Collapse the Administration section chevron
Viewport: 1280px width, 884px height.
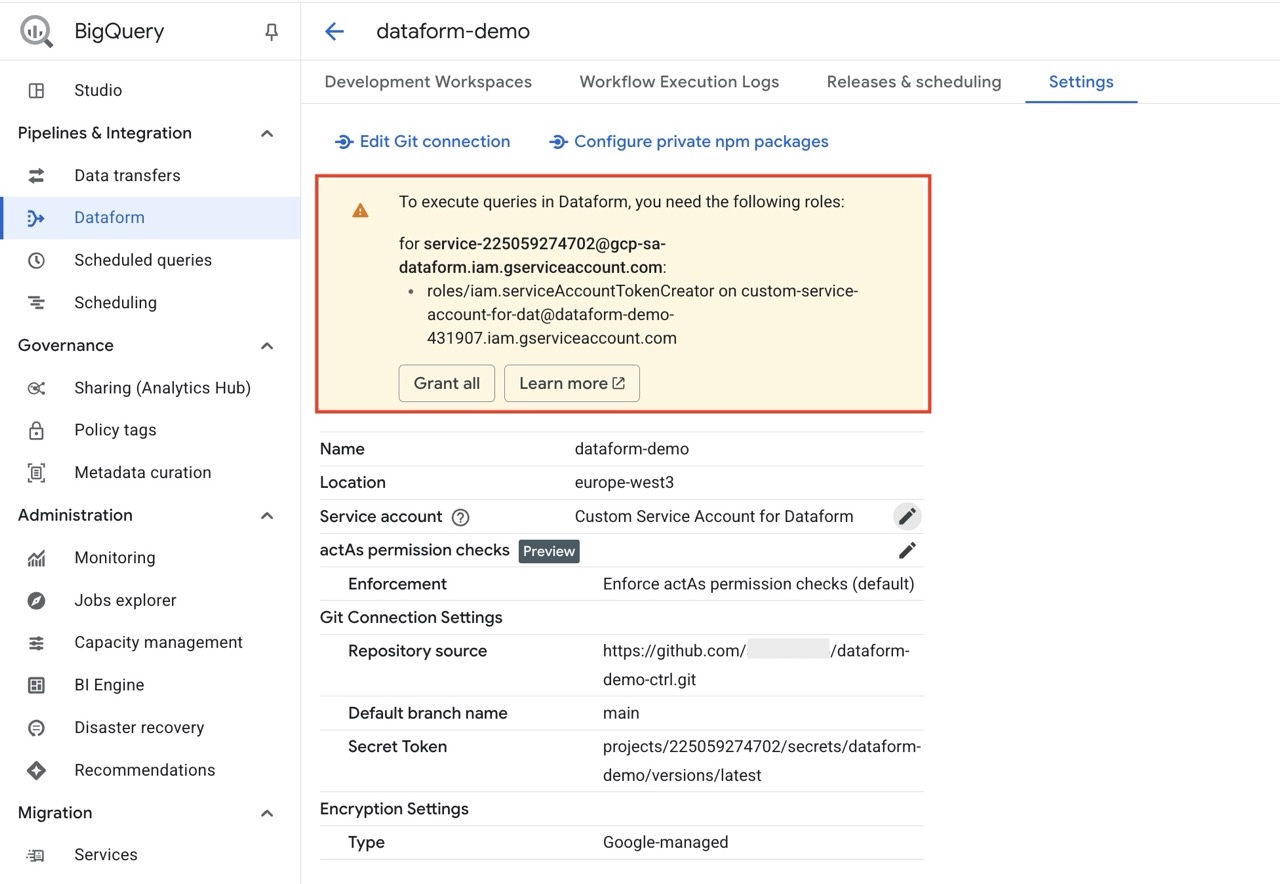(x=267, y=516)
